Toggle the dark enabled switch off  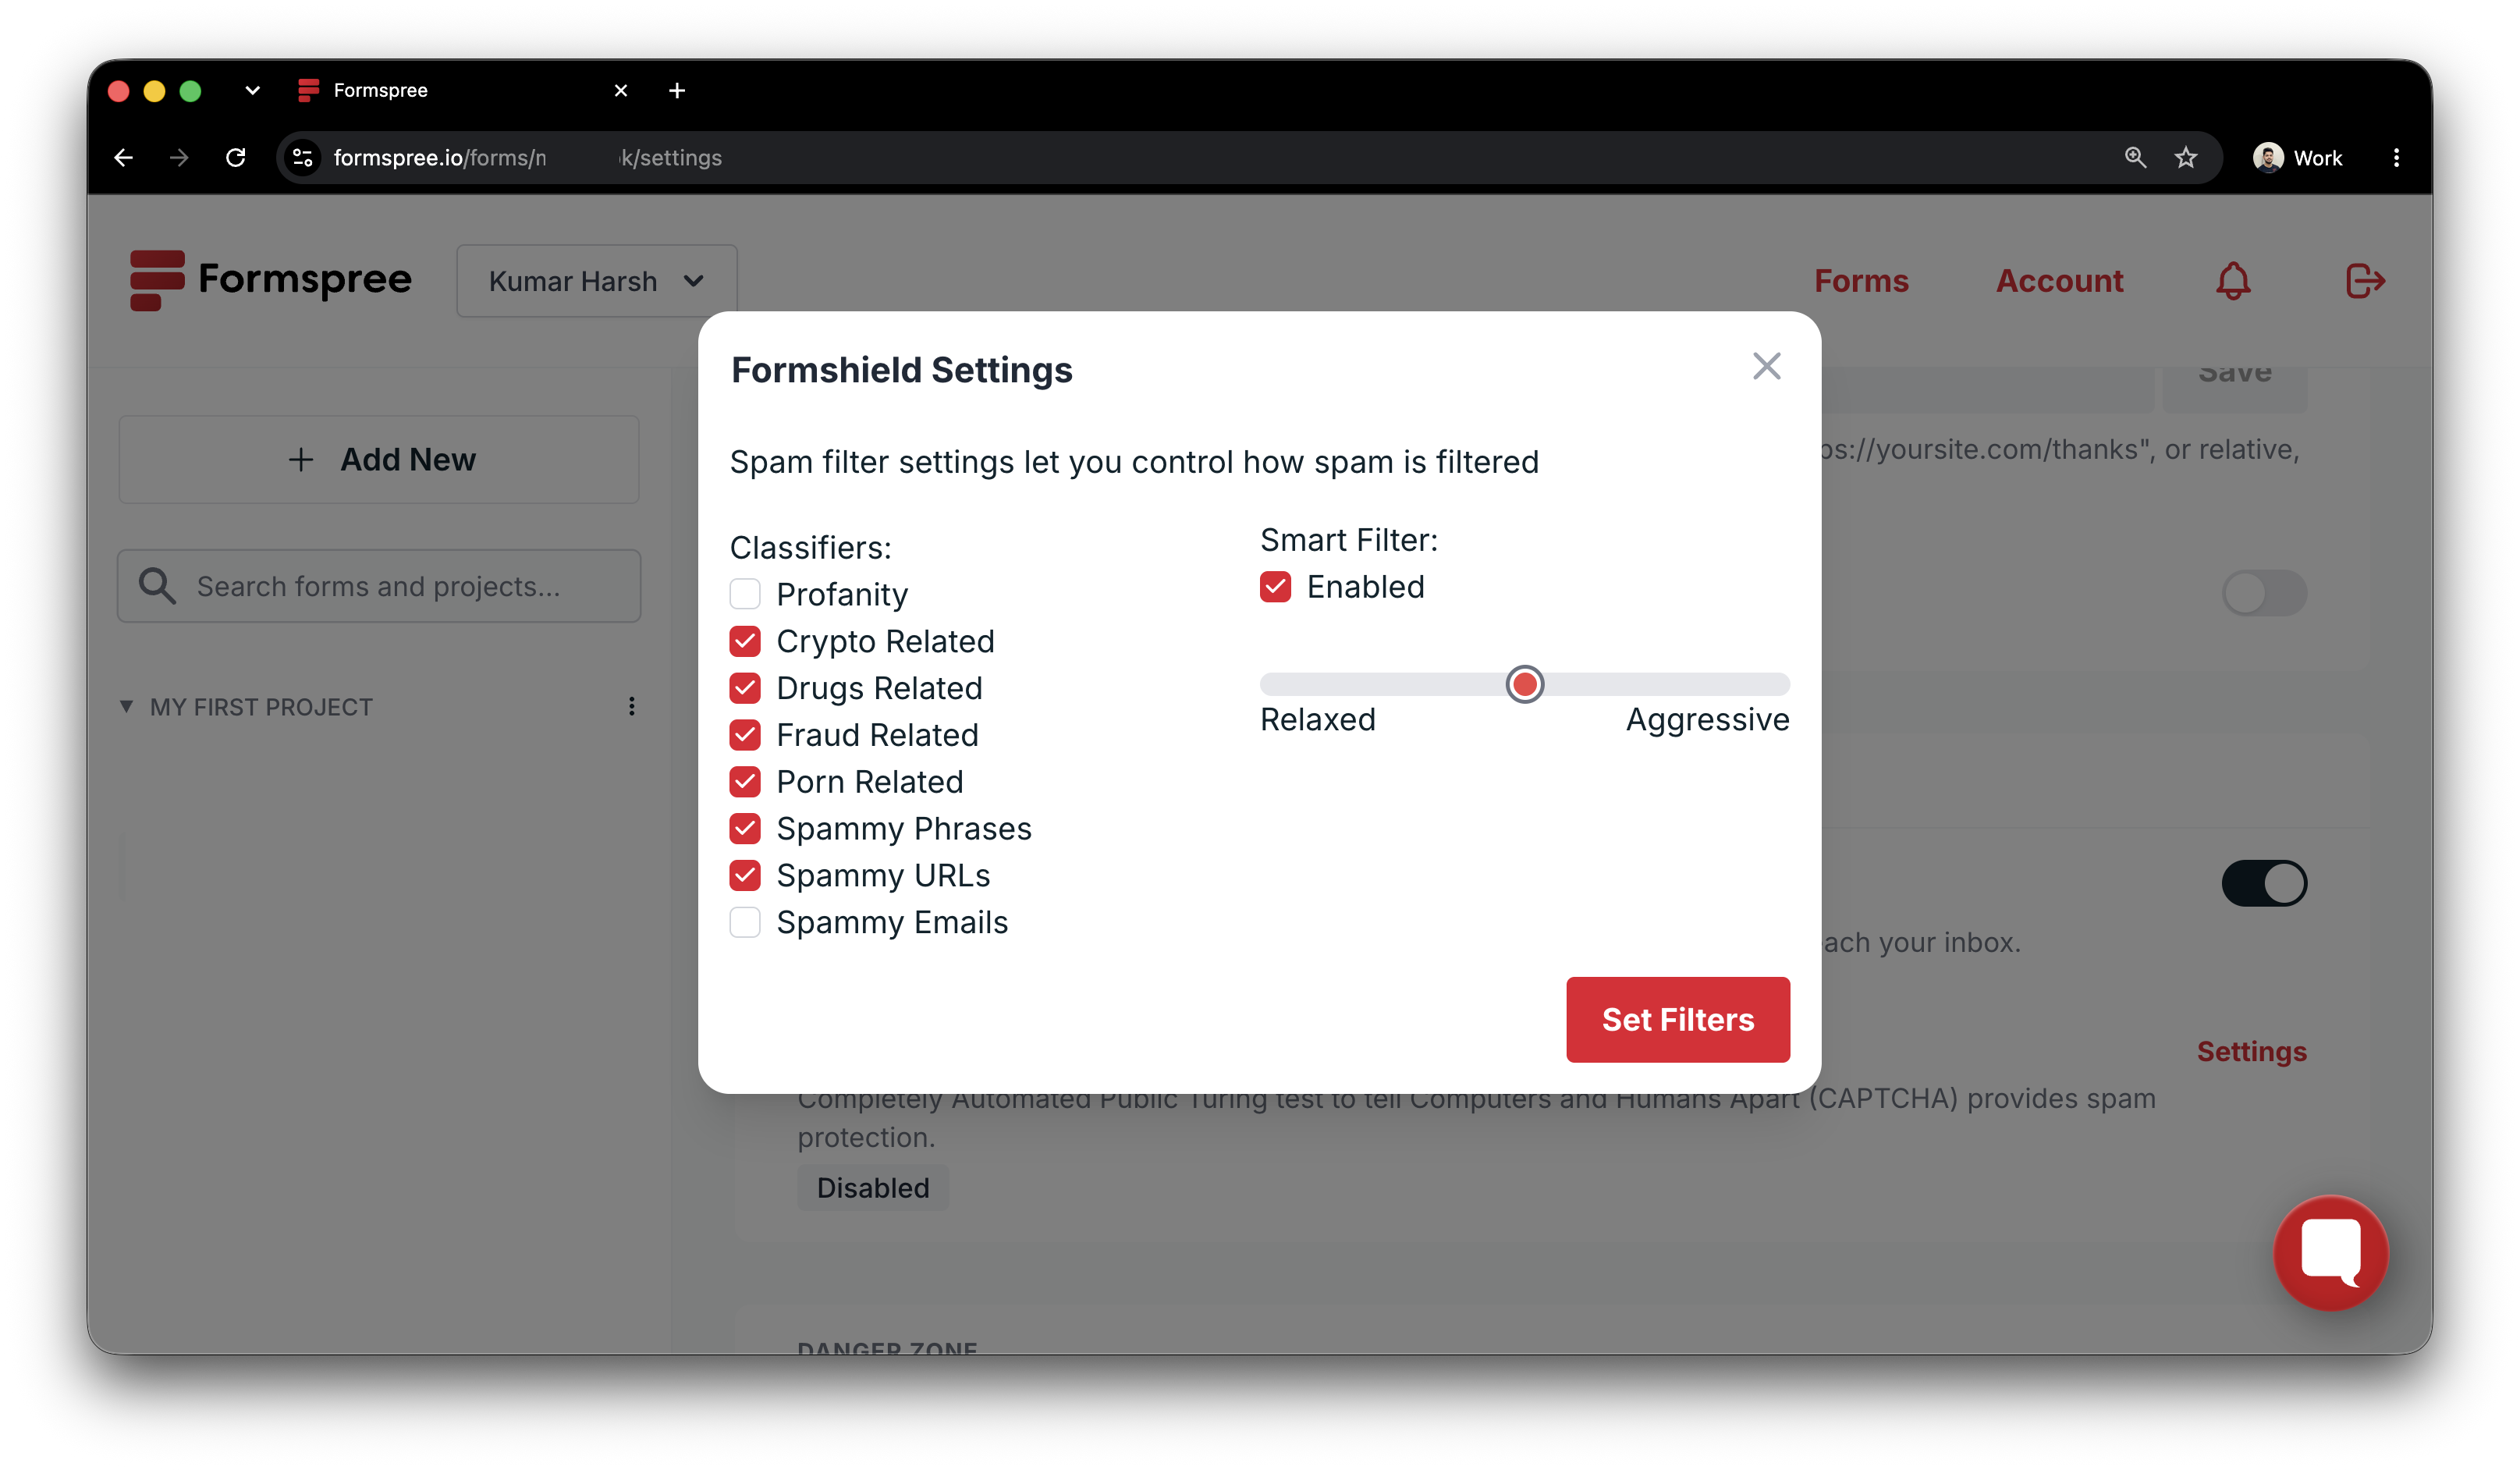2264,883
